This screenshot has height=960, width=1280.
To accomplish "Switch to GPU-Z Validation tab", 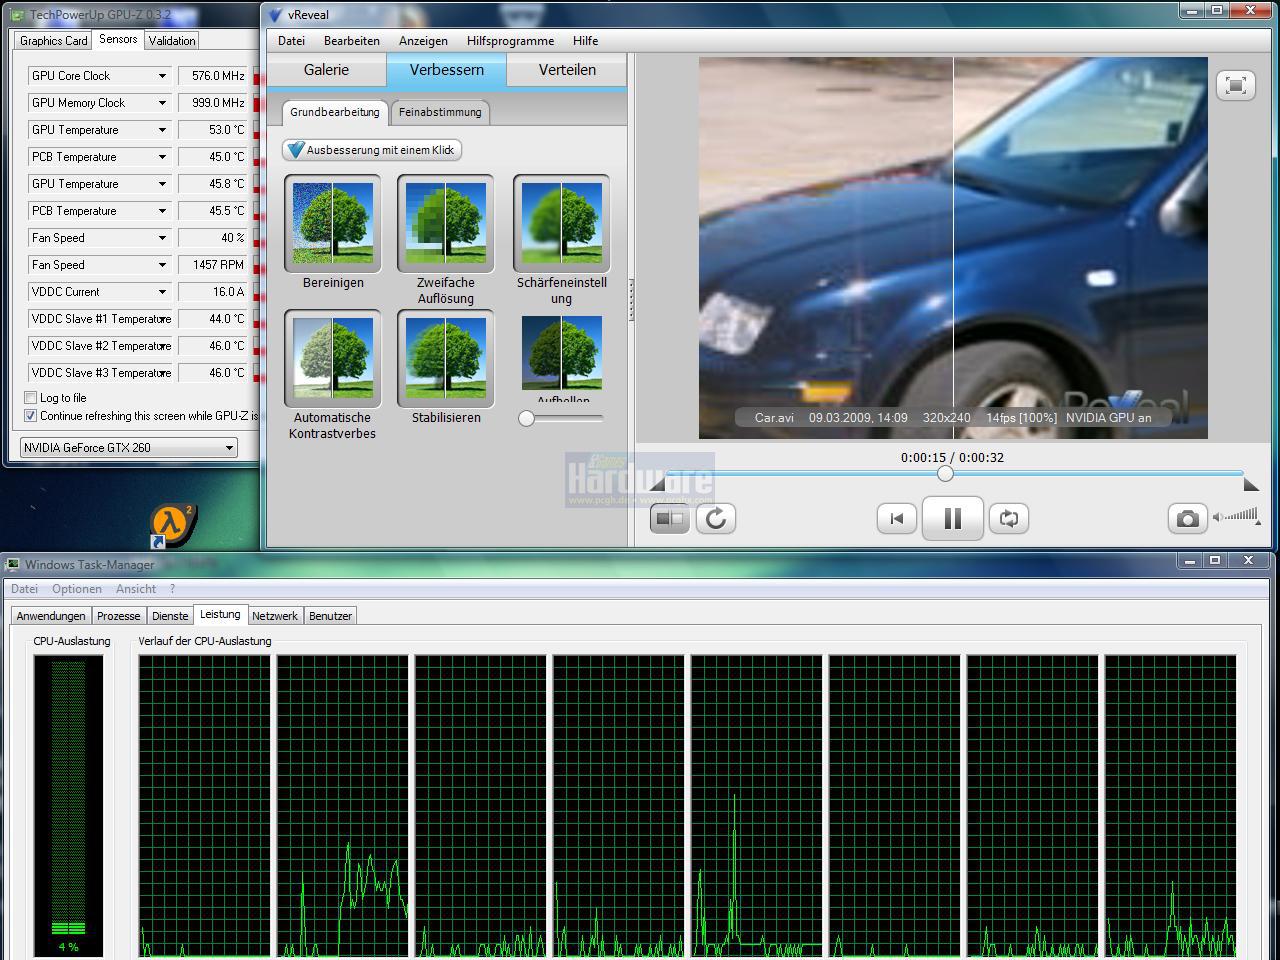I will [x=172, y=41].
